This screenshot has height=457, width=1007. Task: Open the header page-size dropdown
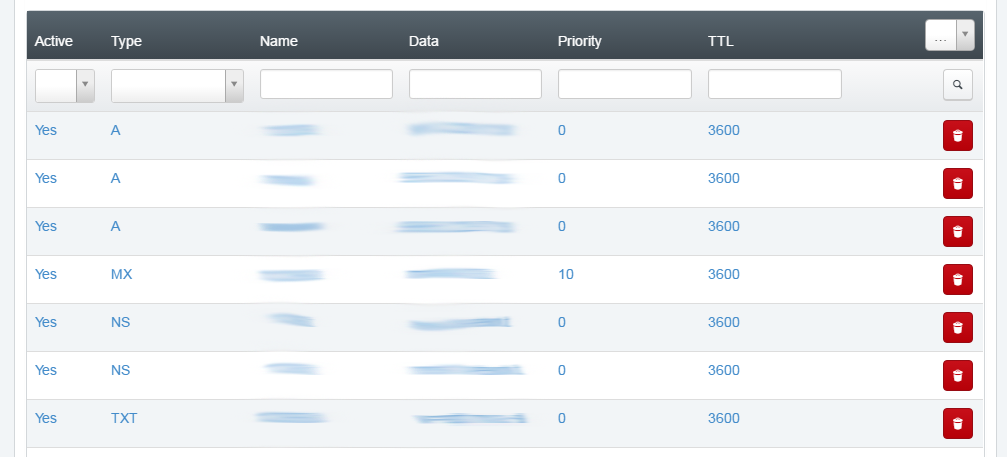pos(949,35)
